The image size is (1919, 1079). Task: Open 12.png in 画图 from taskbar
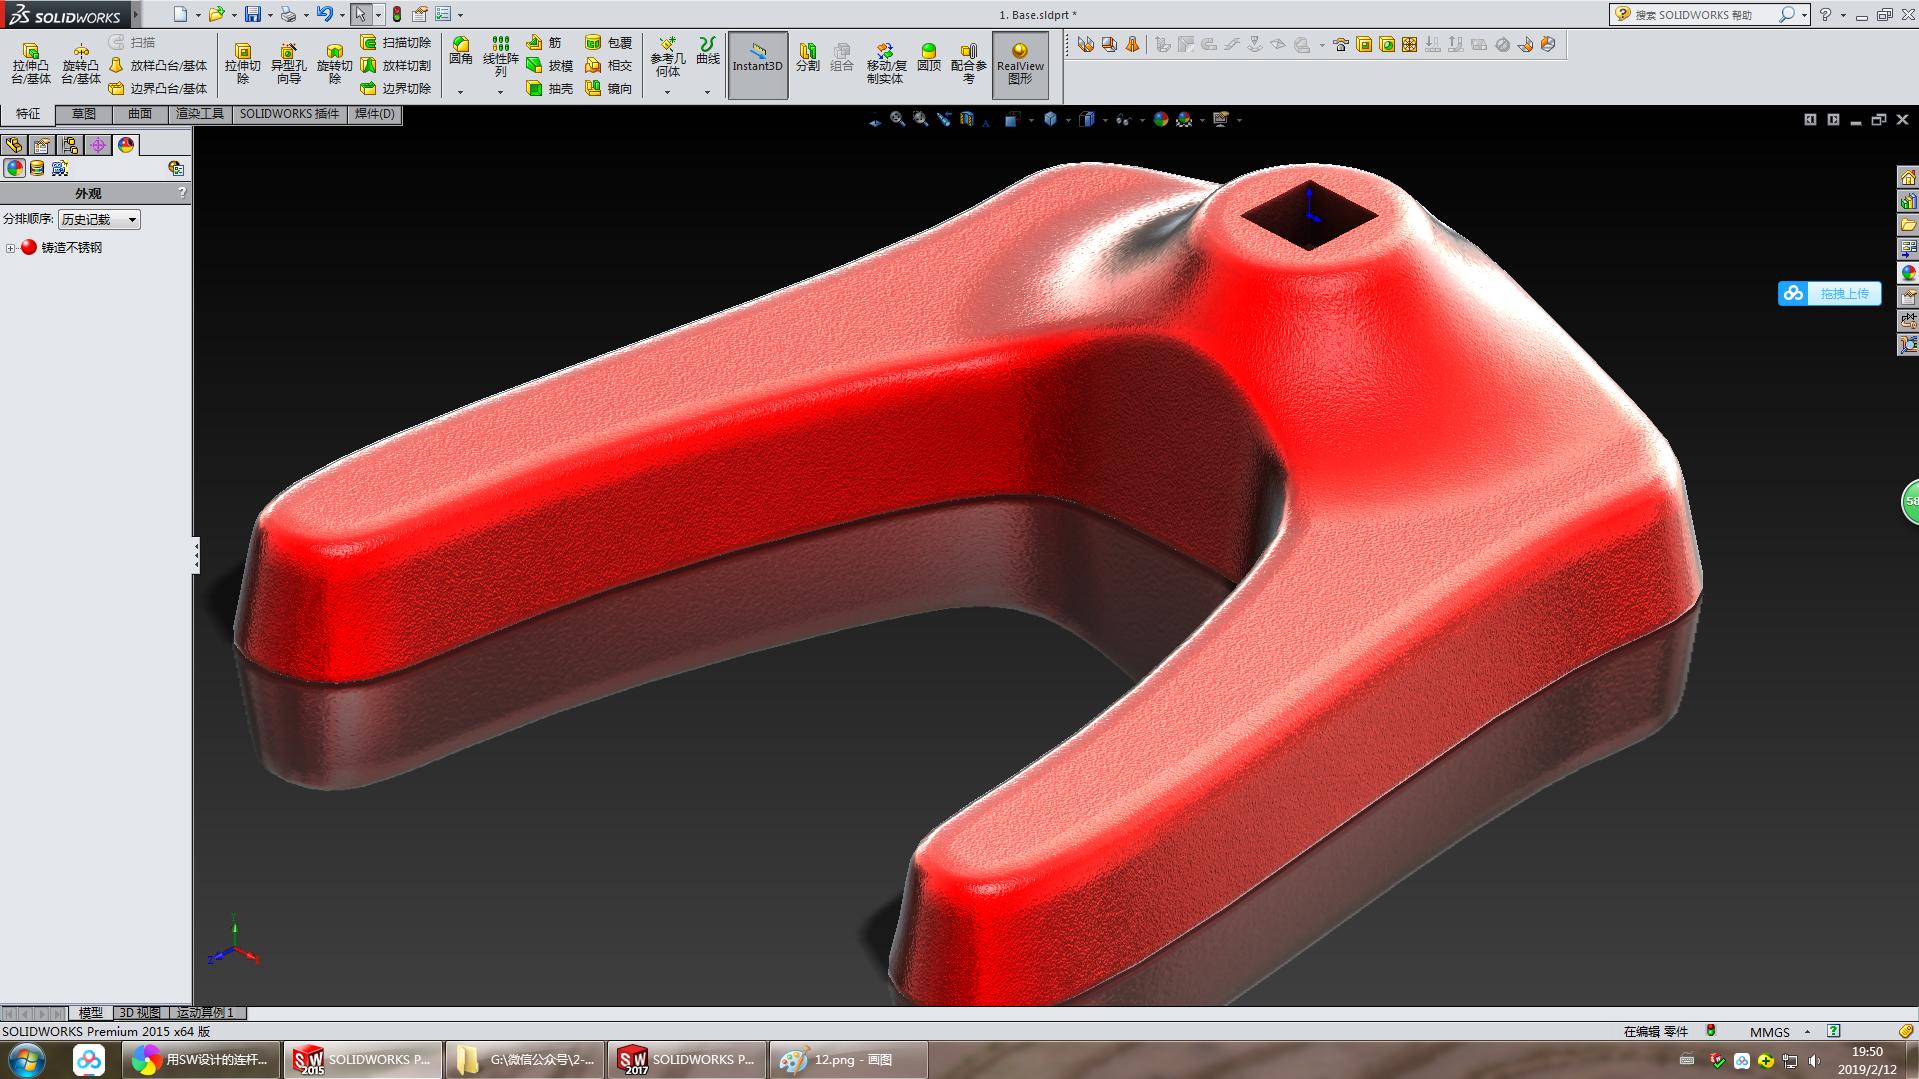(847, 1059)
